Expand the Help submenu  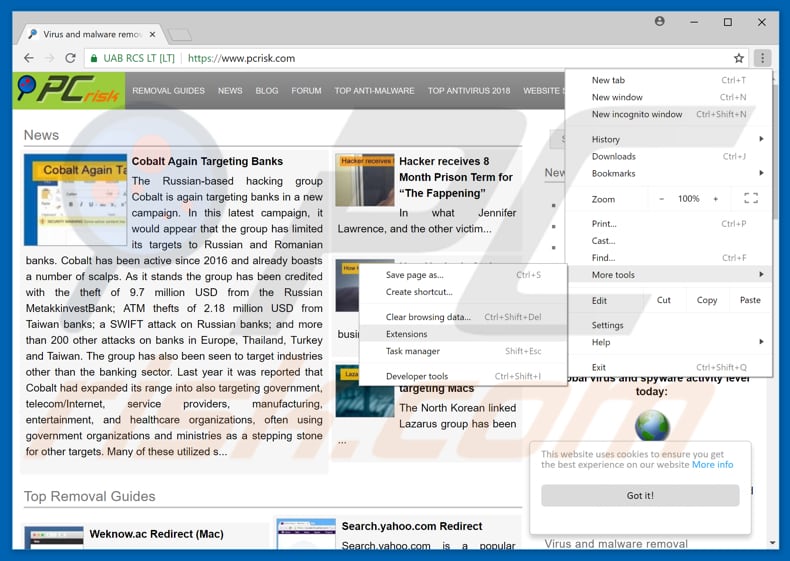click(669, 342)
